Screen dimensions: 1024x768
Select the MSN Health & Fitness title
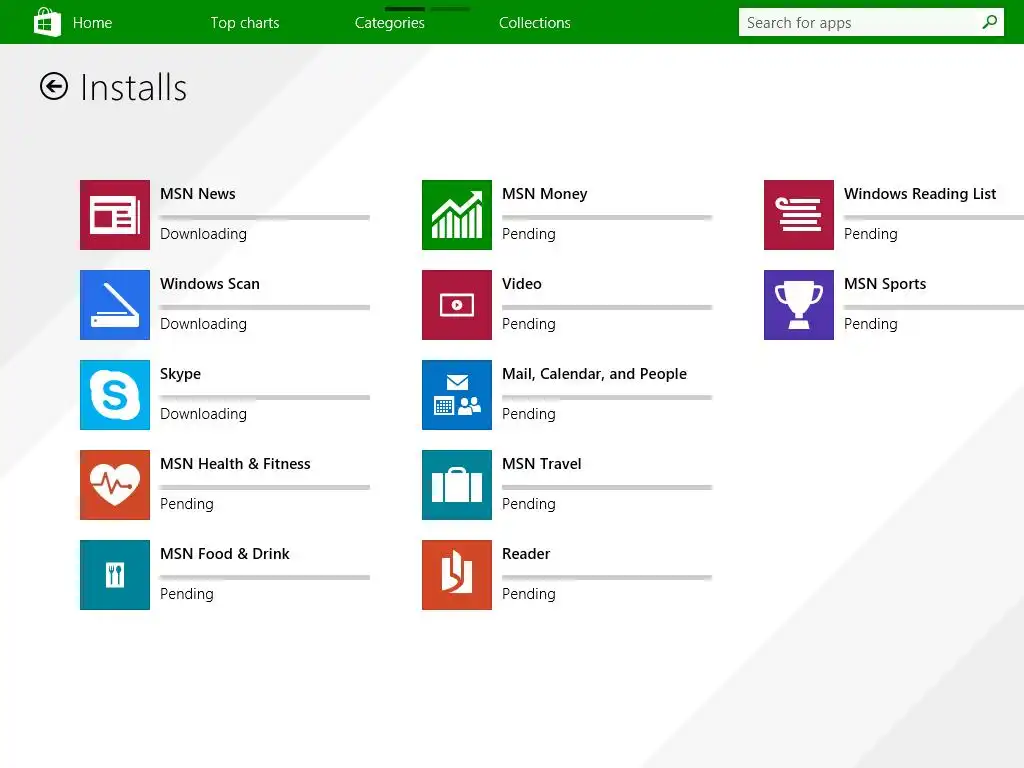235,464
